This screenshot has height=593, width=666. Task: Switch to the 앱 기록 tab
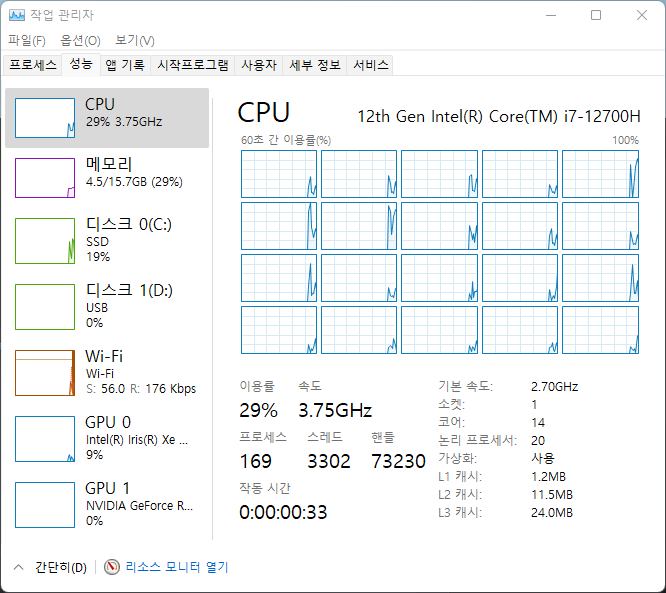125,65
